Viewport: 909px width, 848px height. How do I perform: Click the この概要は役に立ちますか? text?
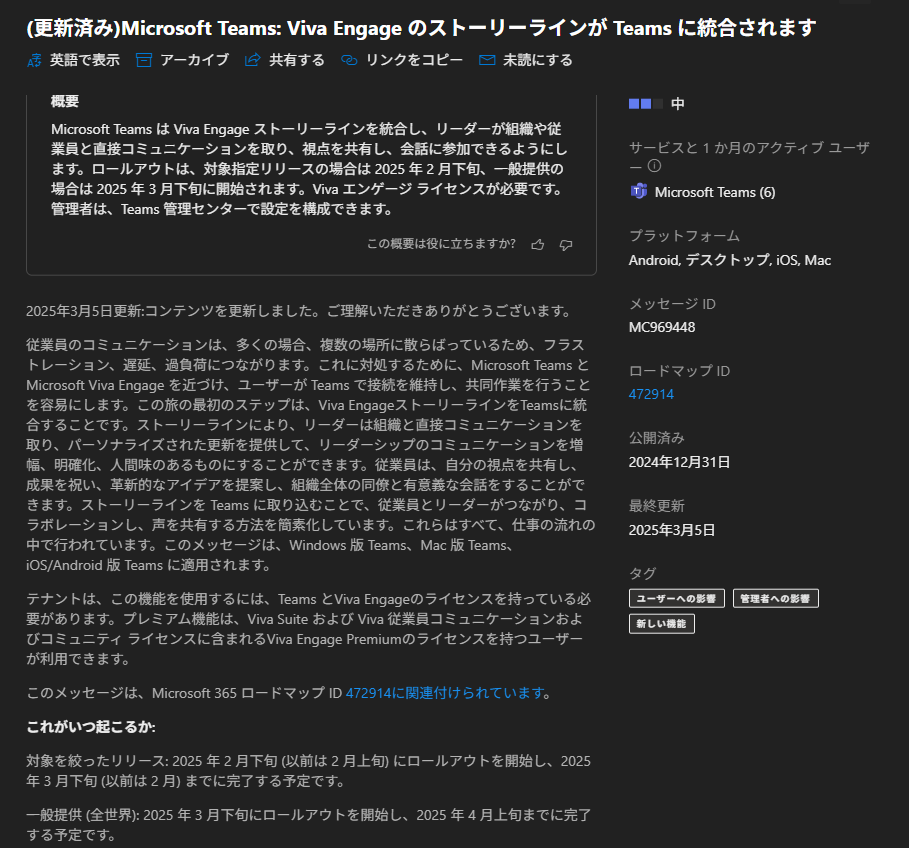[441, 244]
